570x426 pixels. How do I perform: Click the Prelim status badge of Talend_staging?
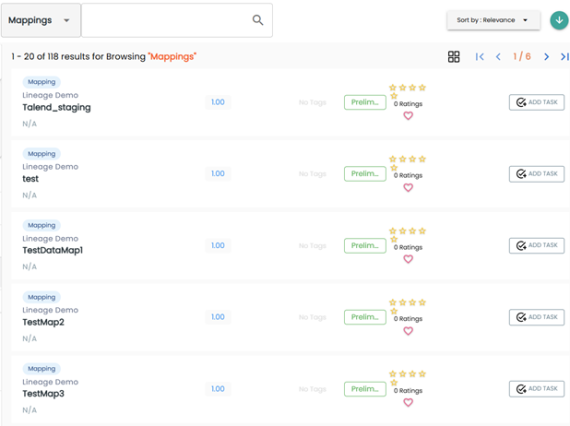click(365, 103)
